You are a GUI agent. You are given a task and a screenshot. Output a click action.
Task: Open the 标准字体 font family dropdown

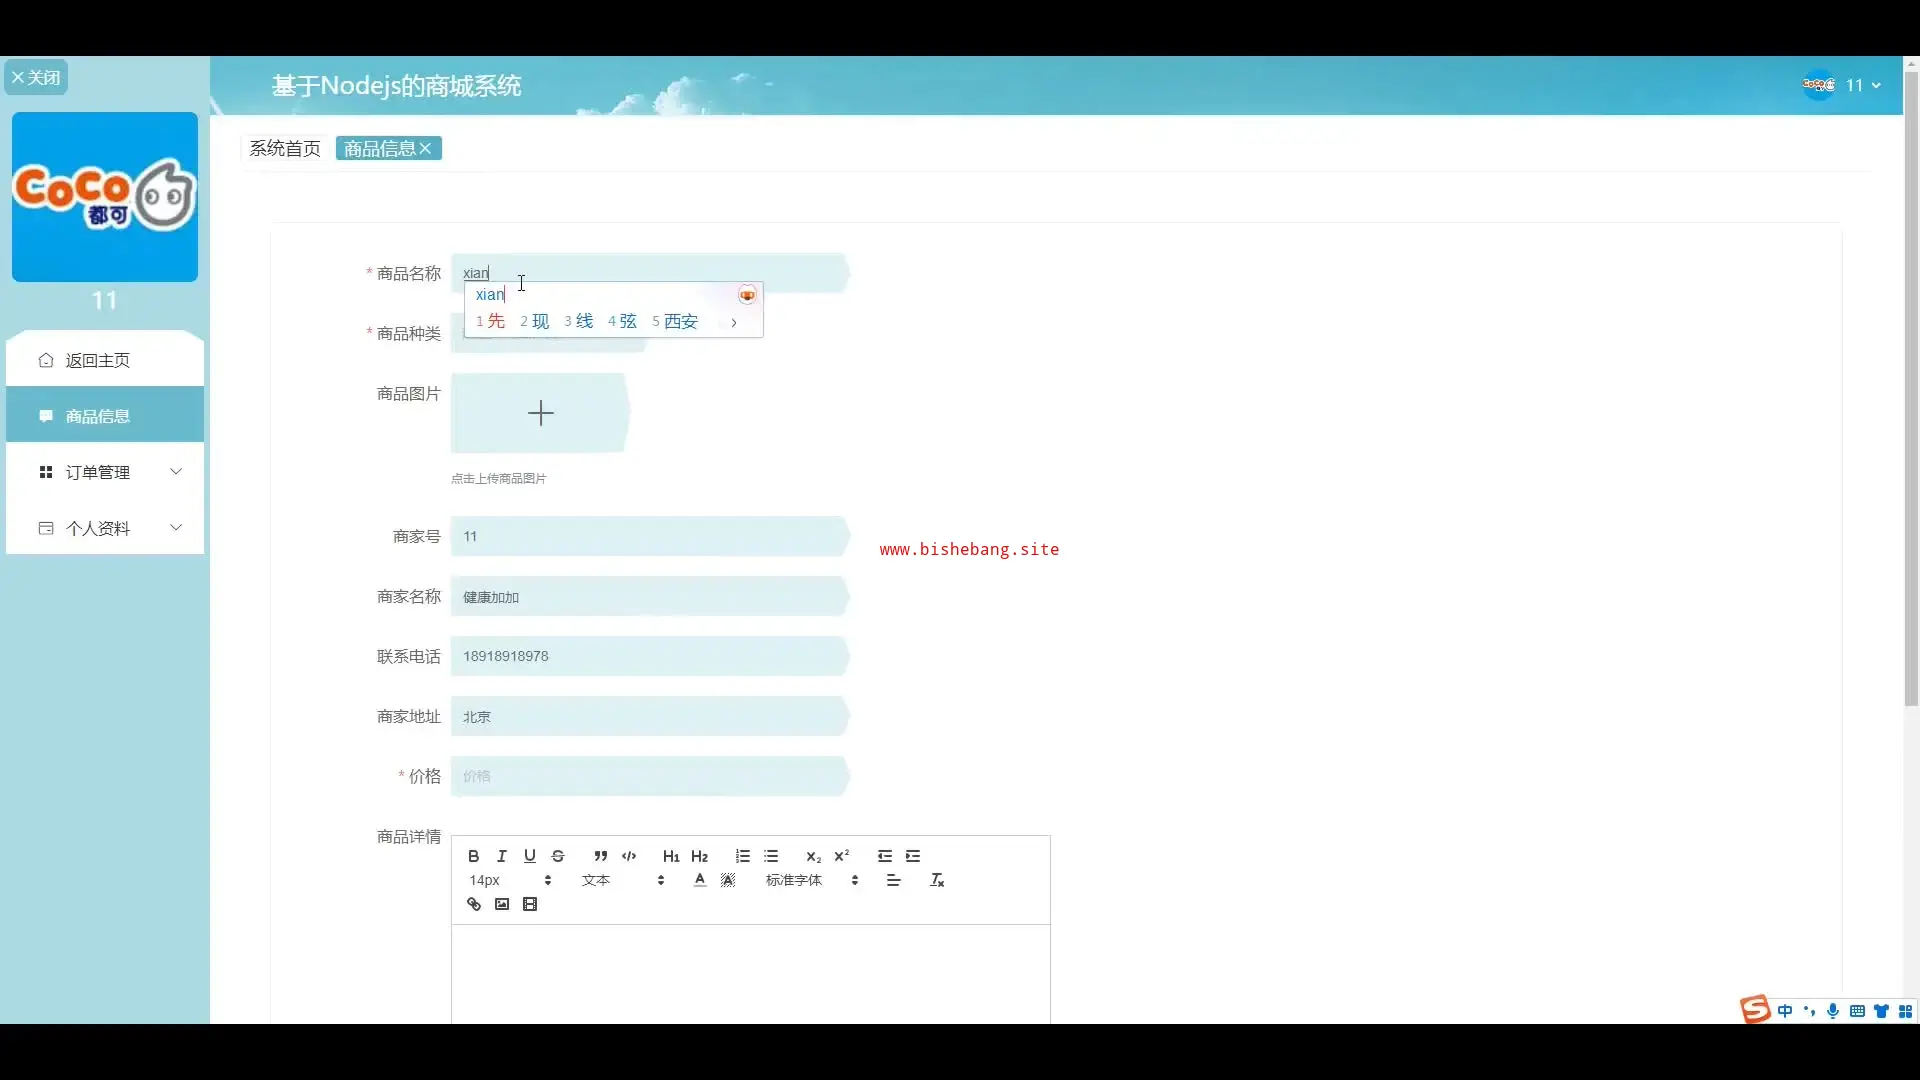(x=811, y=880)
